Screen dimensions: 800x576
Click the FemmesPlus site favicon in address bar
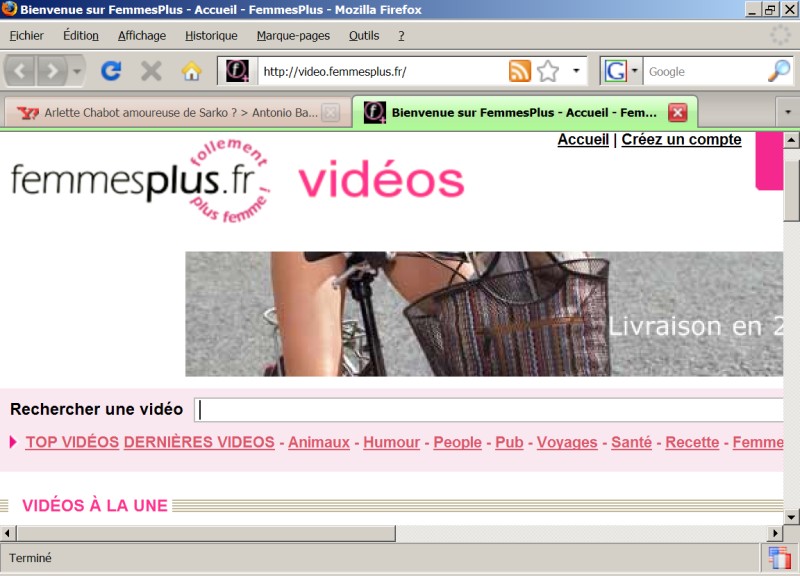237,71
